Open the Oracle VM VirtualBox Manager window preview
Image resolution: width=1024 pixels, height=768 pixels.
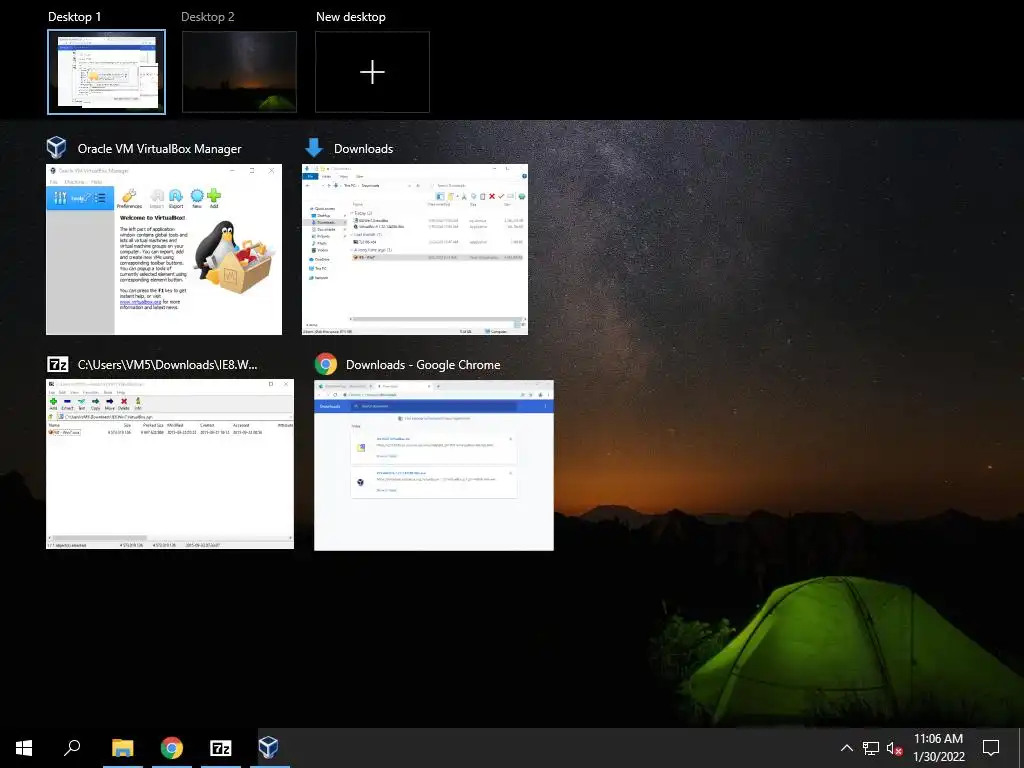(164, 249)
